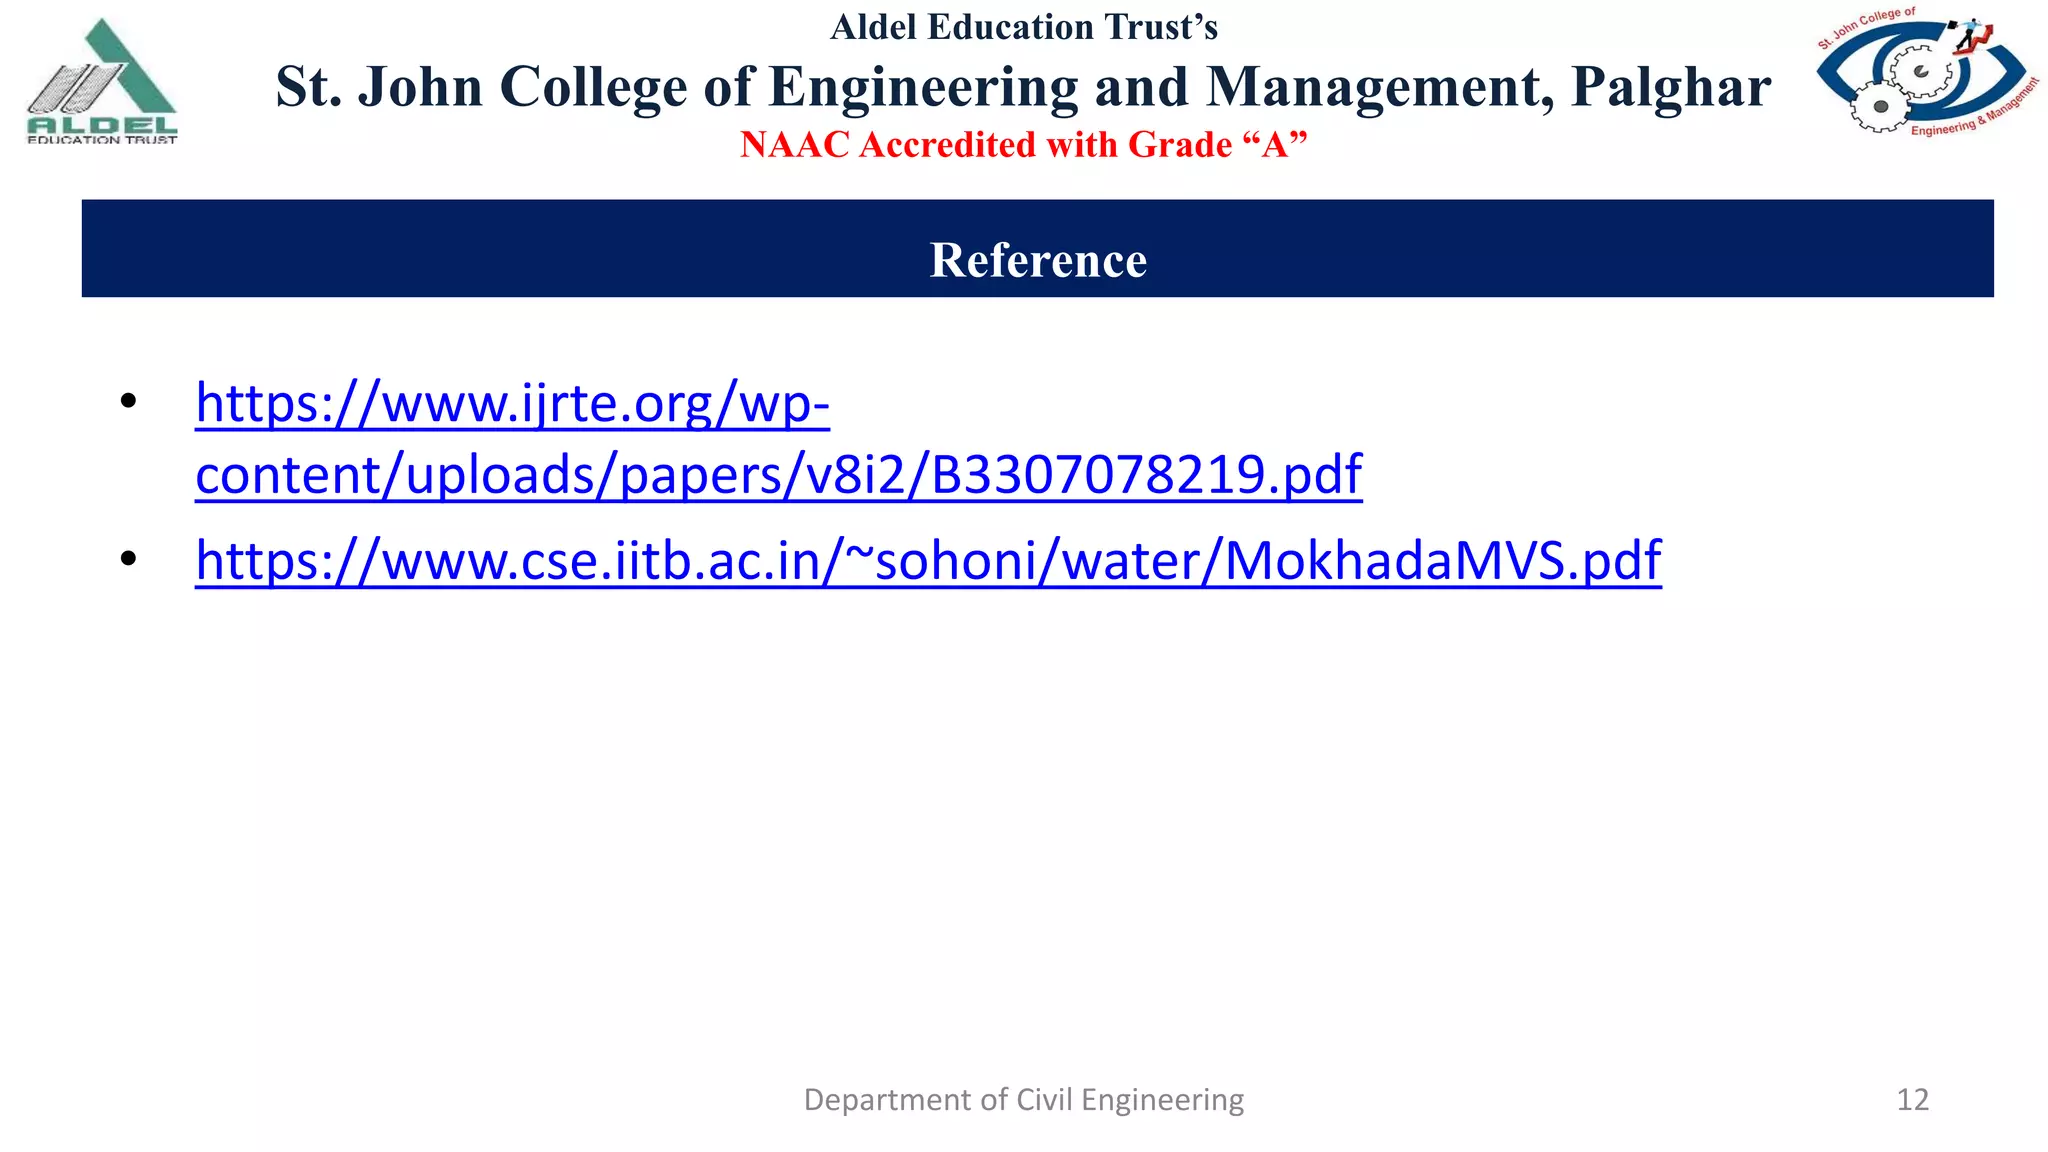
Task: Open the https://www.ijrte.org/wp- hyperlink
Action: pos(512,404)
